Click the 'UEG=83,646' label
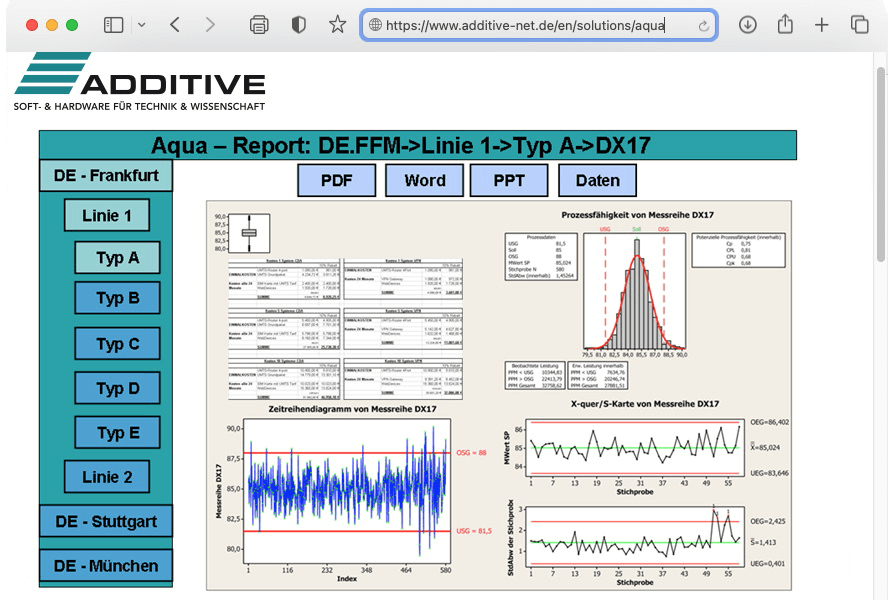The image size is (894, 600). (770, 473)
